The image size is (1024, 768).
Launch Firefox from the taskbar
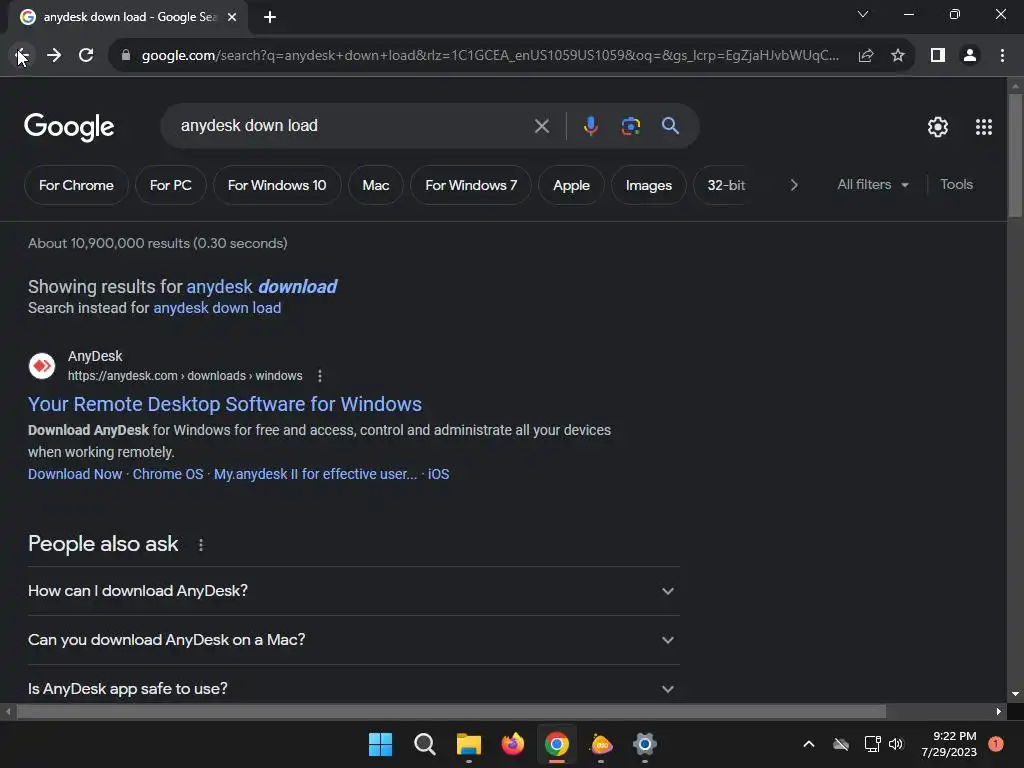[x=513, y=744]
